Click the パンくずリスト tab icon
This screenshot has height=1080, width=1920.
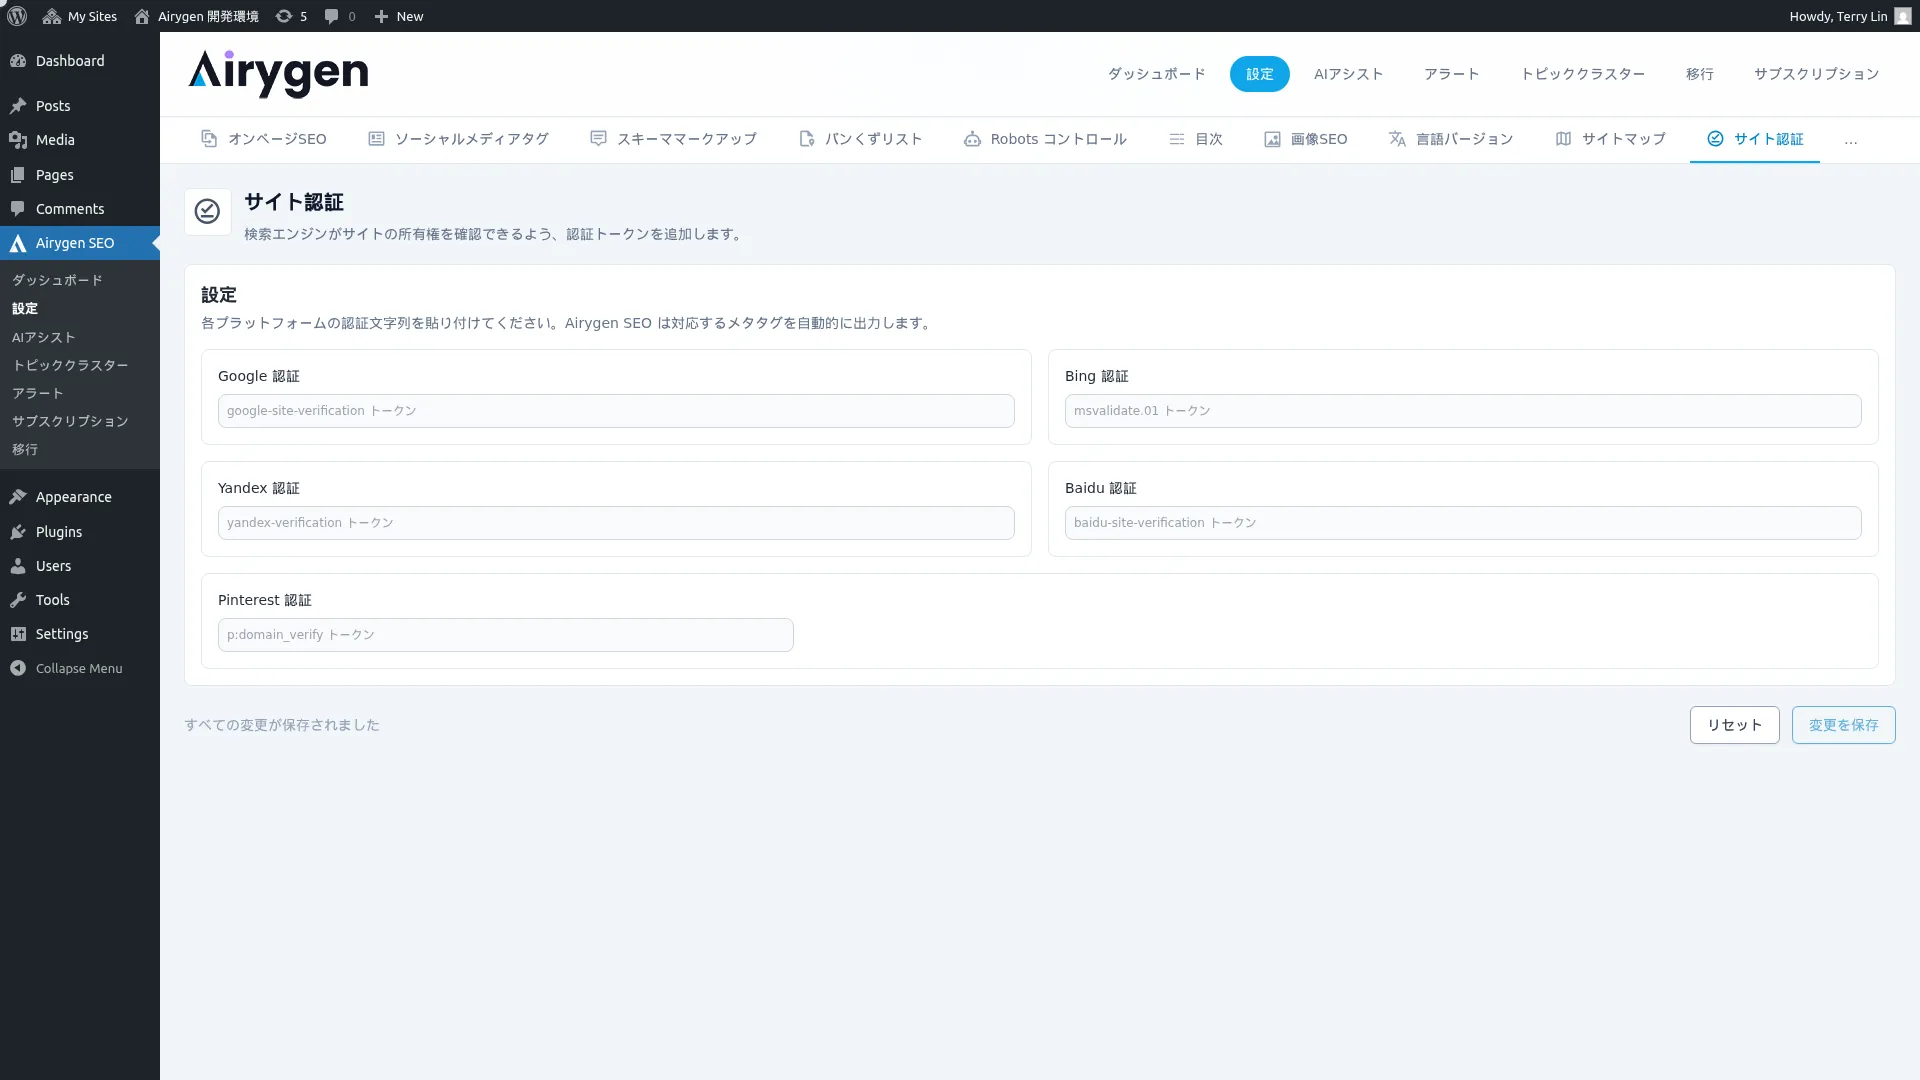pyautogui.click(x=806, y=139)
